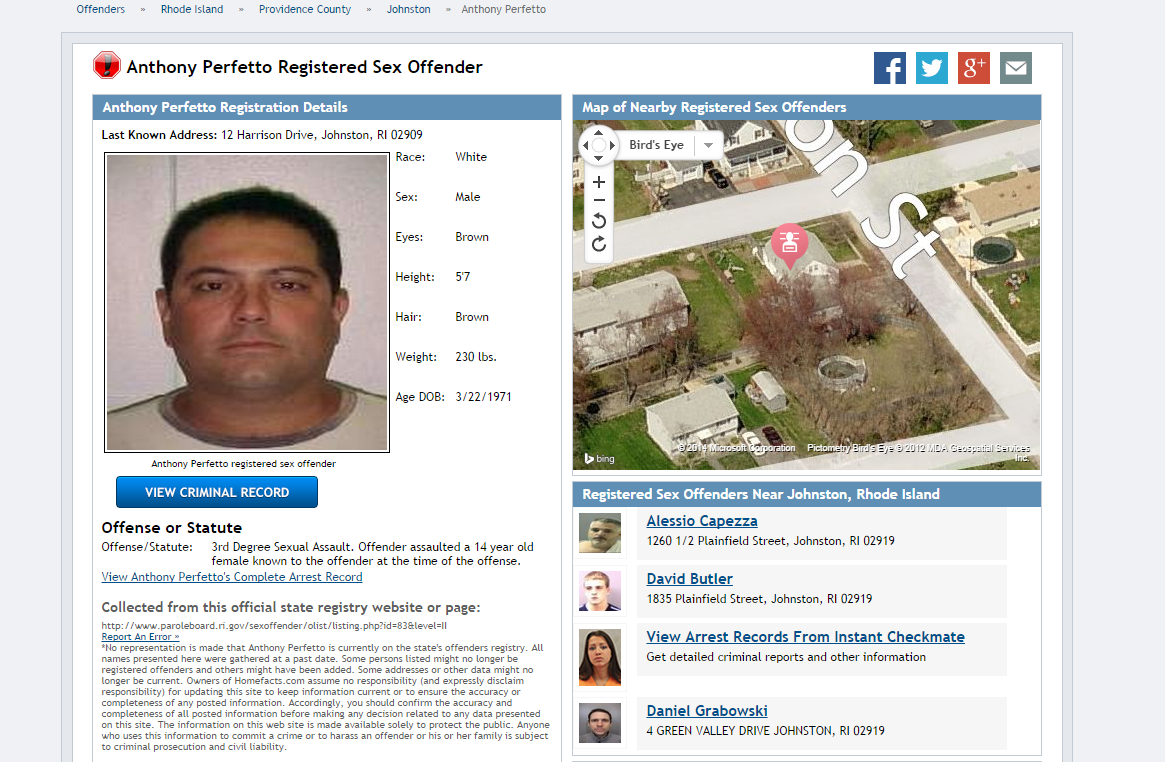The image size is (1165, 762).
Task: Share page via Twitter icon
Action: 932,68
